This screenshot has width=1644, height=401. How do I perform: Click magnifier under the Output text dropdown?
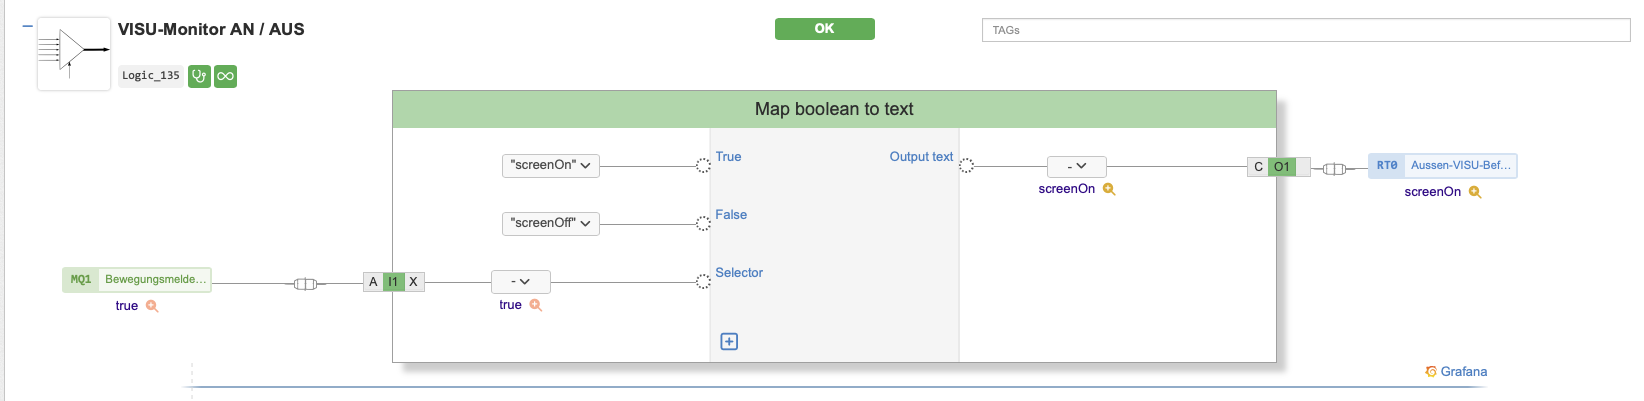click(x=1109, y=189)
